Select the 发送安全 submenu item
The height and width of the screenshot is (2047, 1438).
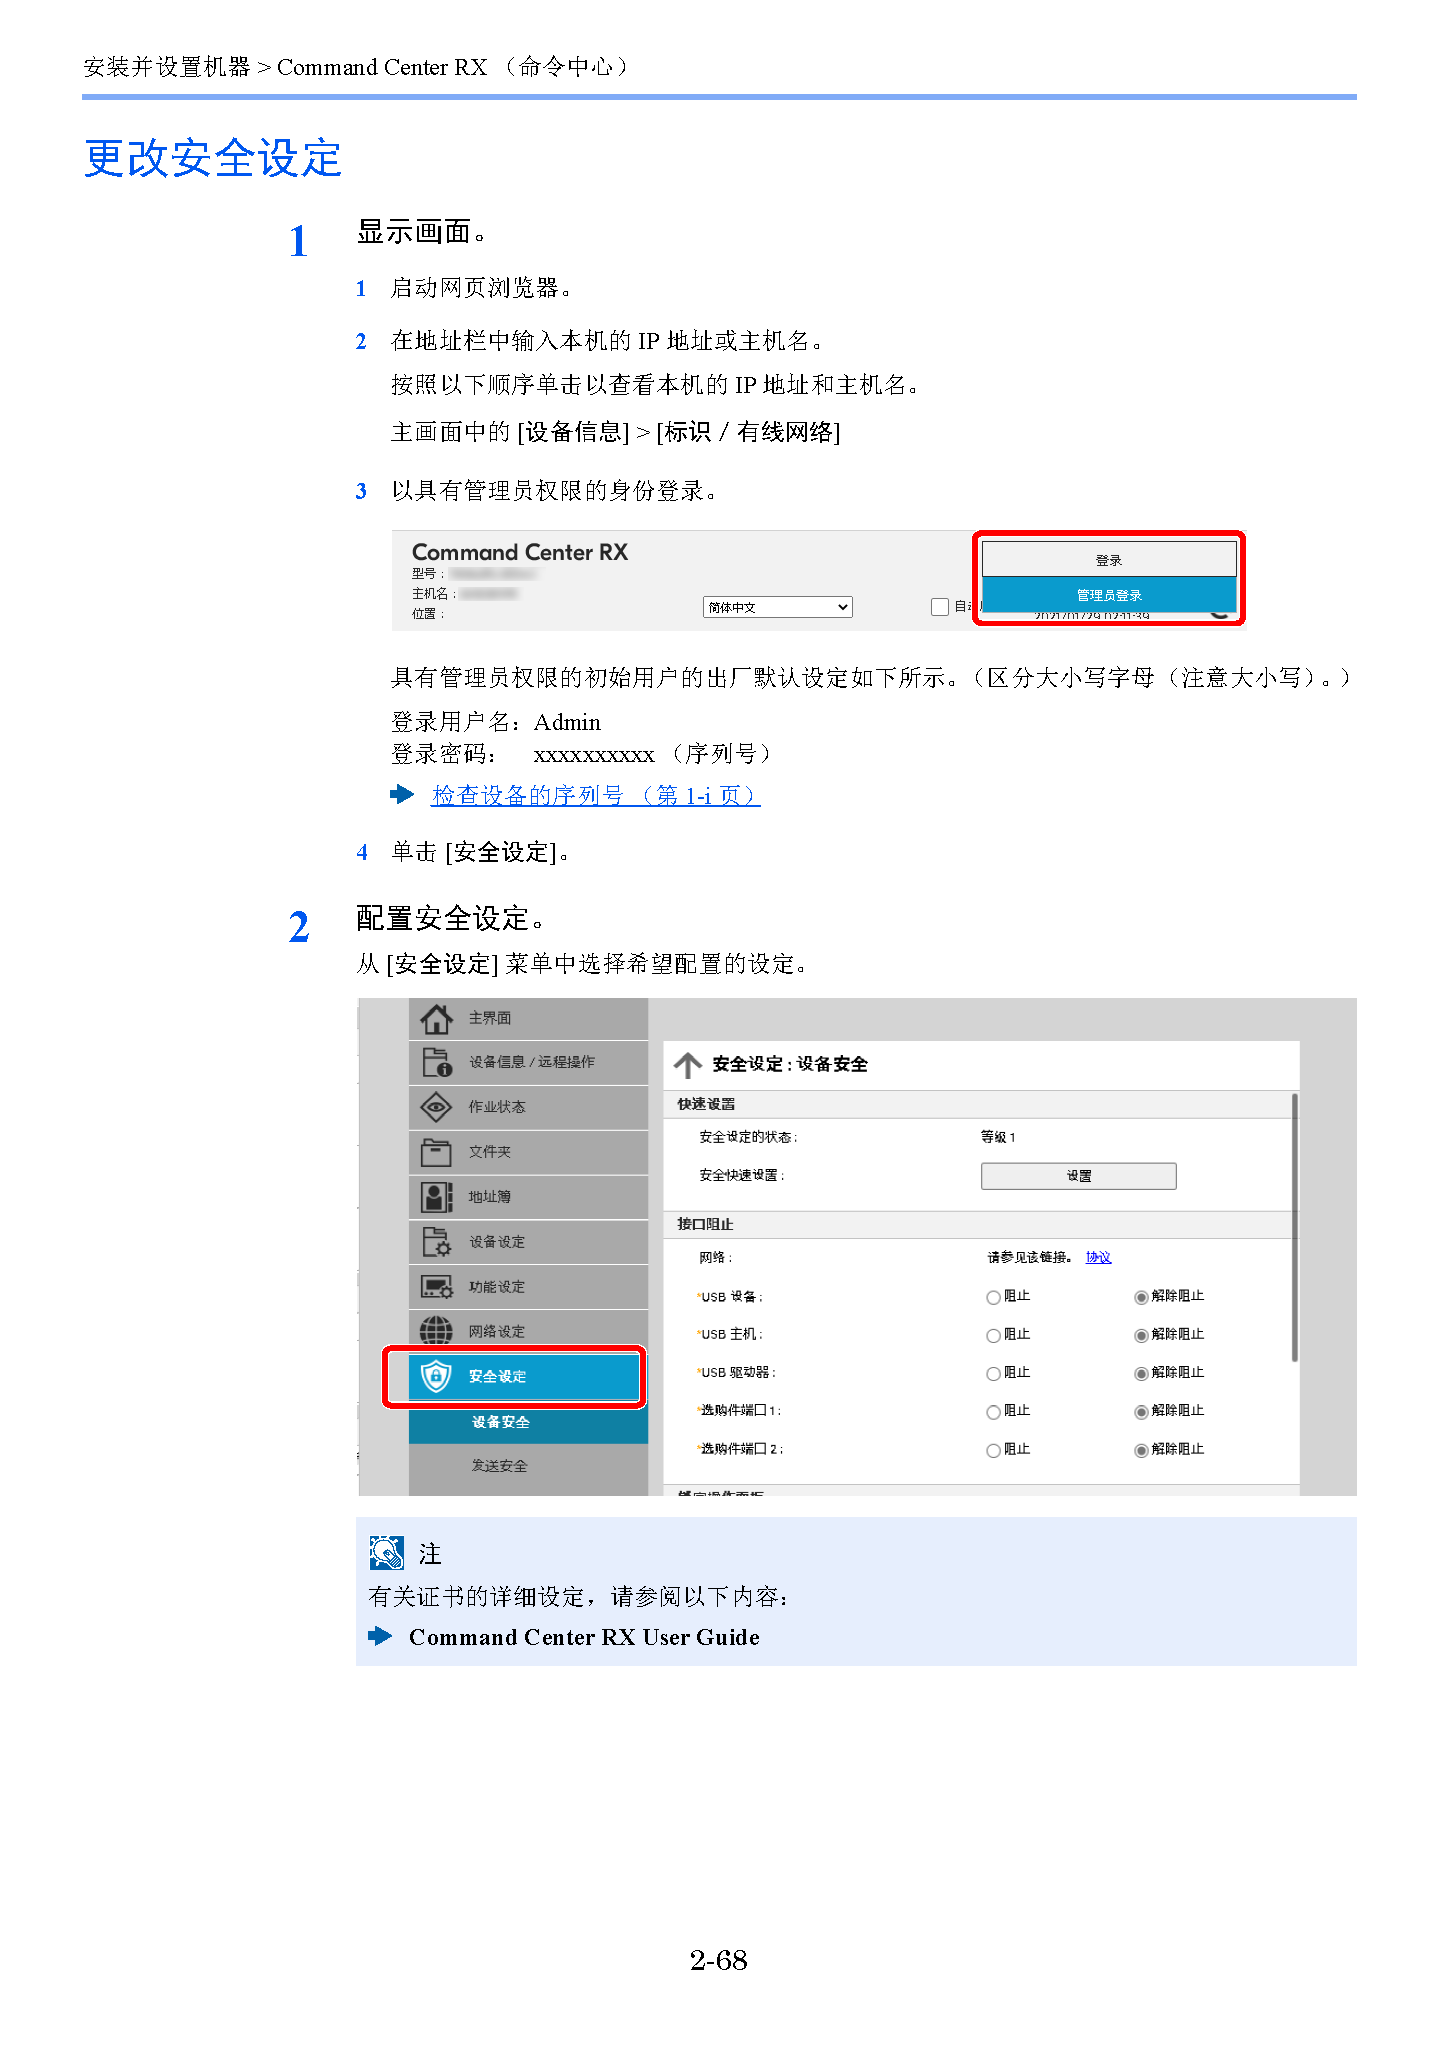pos(528,1466)
